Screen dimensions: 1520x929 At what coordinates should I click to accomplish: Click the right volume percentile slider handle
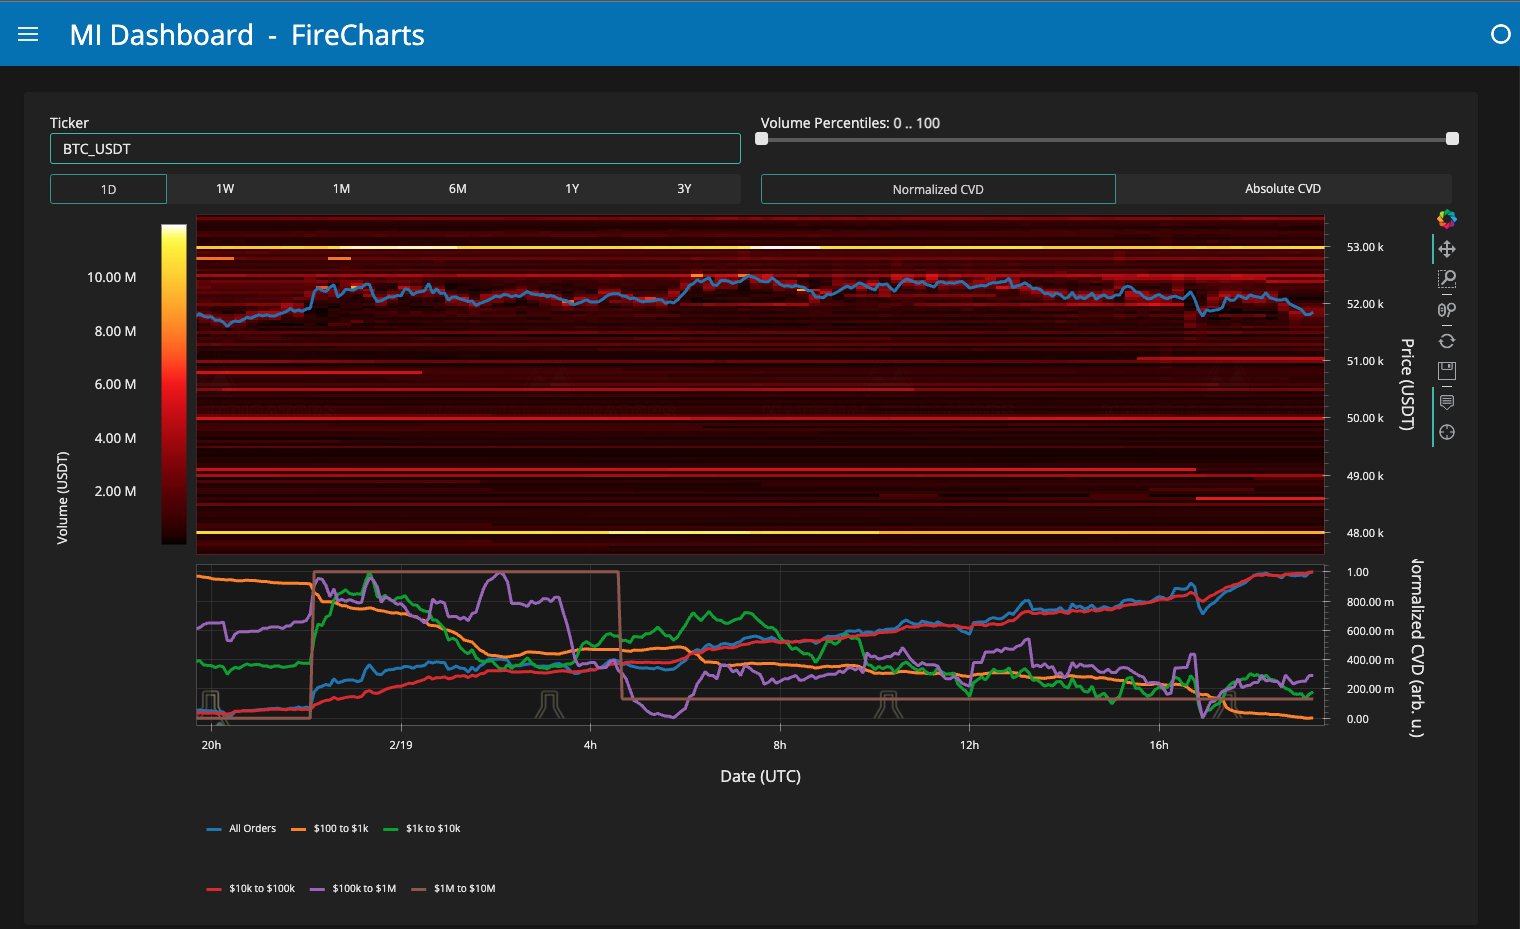pos(1452,139)
